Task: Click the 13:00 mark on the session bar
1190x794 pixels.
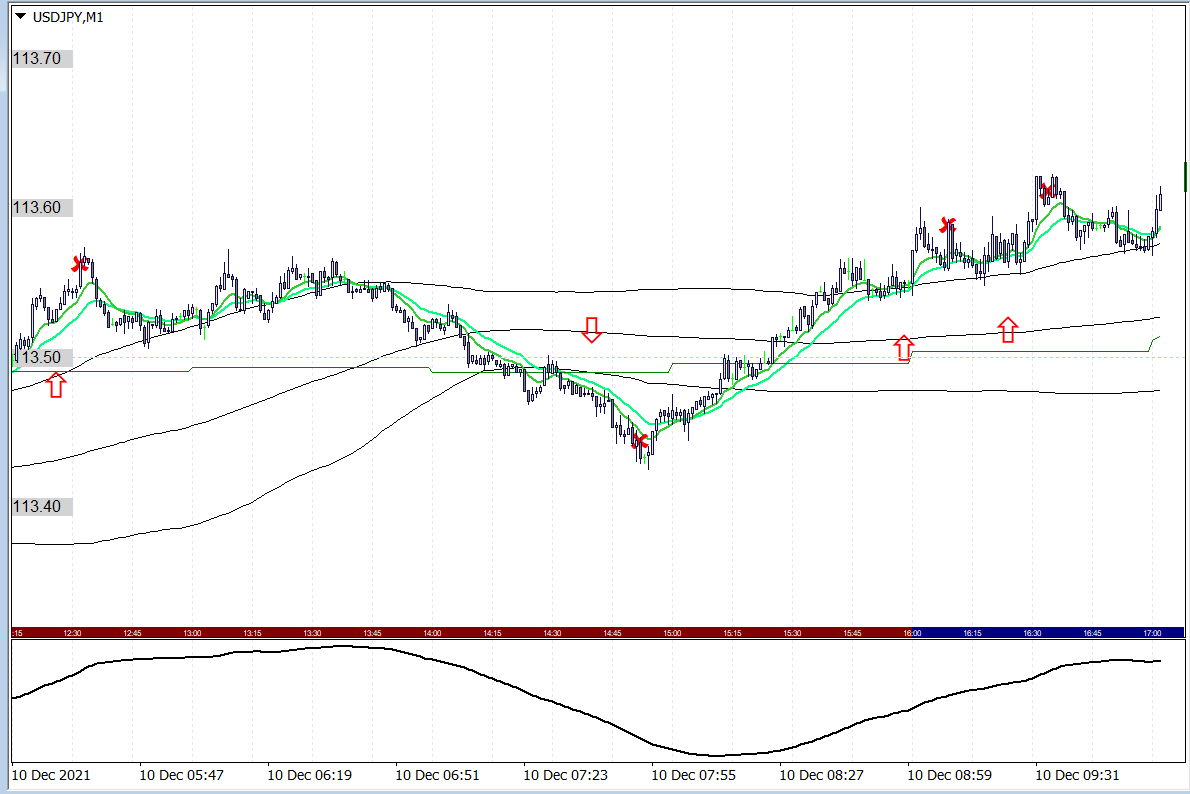Action: (193, 633)
